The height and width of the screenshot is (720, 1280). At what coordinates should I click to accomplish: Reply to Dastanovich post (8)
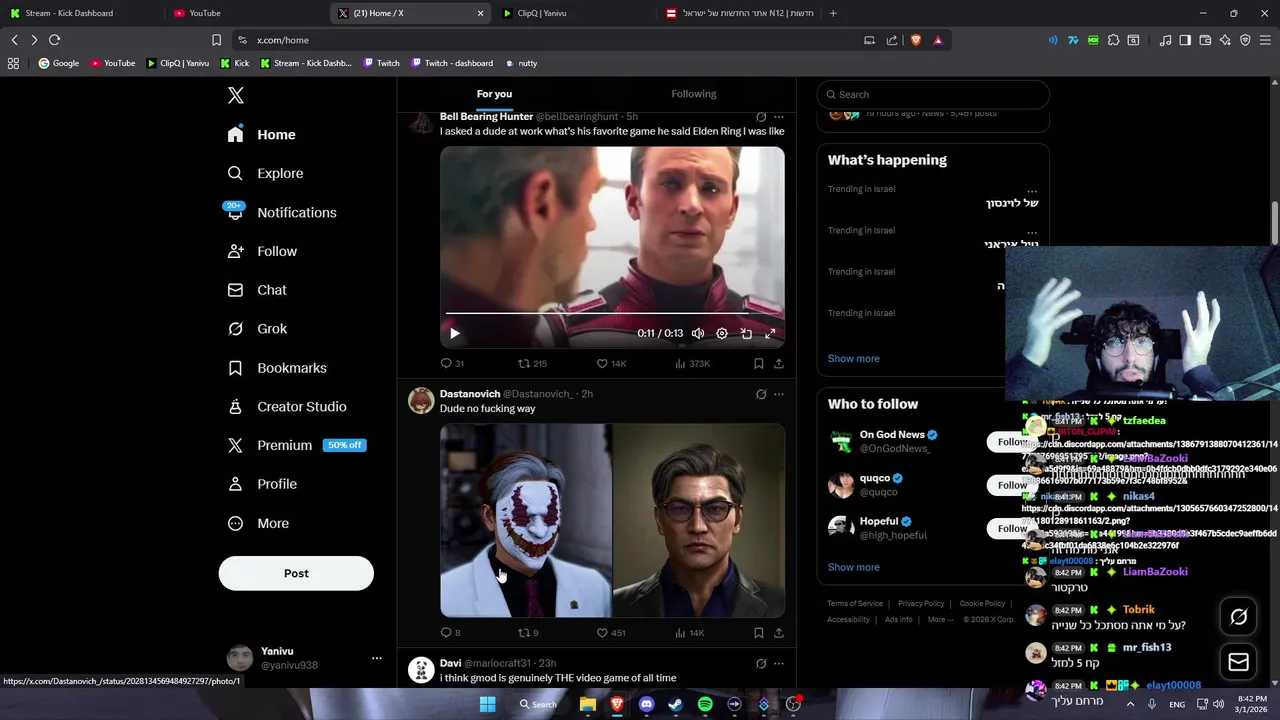pos(450,633)
